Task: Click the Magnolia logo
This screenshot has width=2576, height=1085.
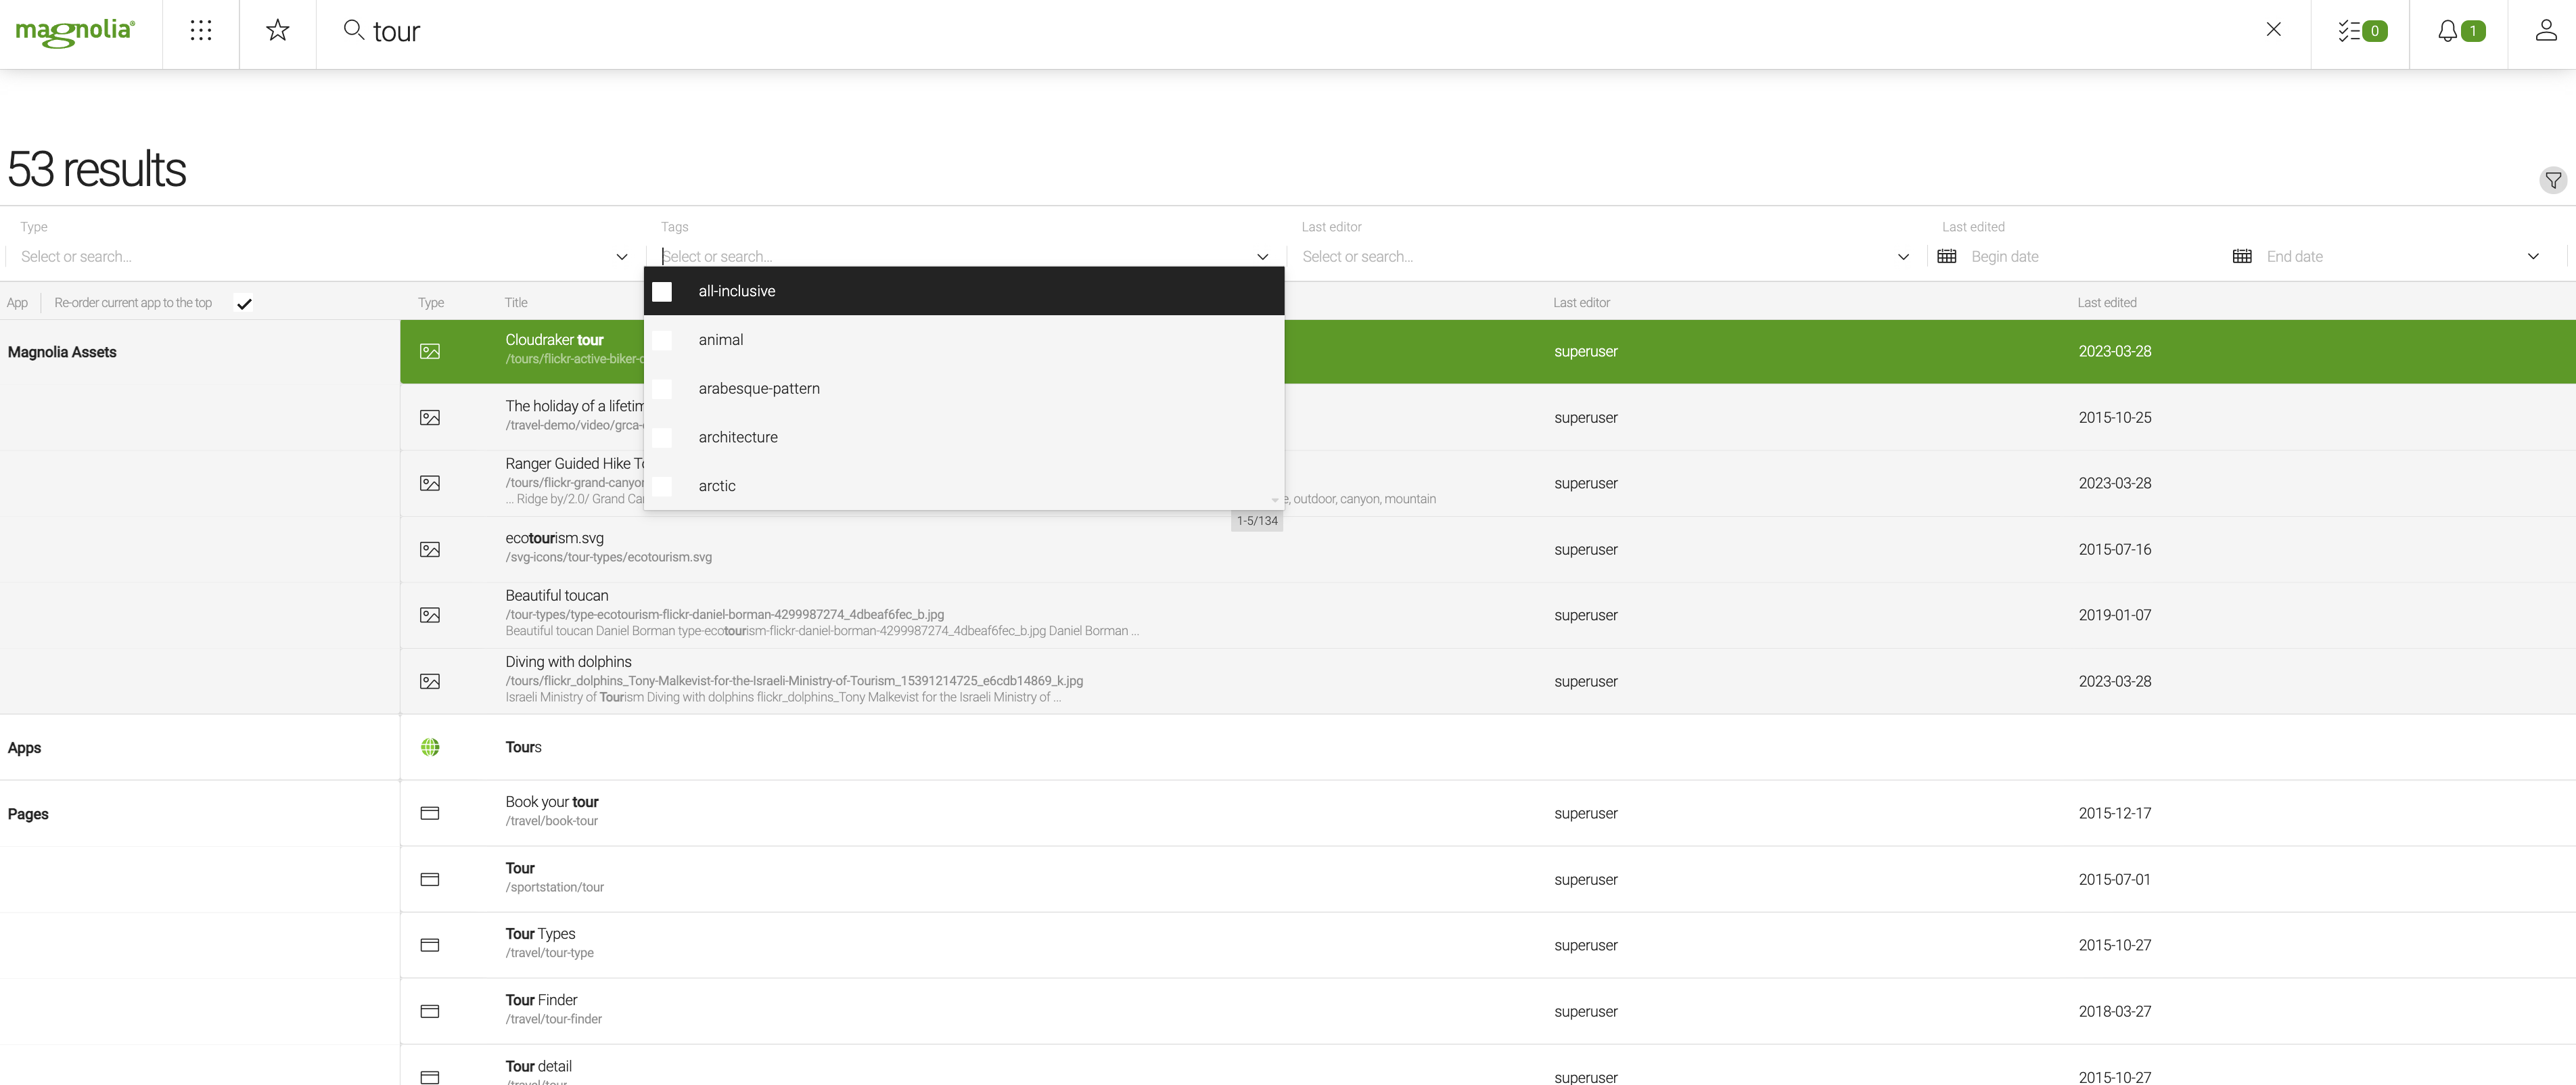Action: (75, 31)
